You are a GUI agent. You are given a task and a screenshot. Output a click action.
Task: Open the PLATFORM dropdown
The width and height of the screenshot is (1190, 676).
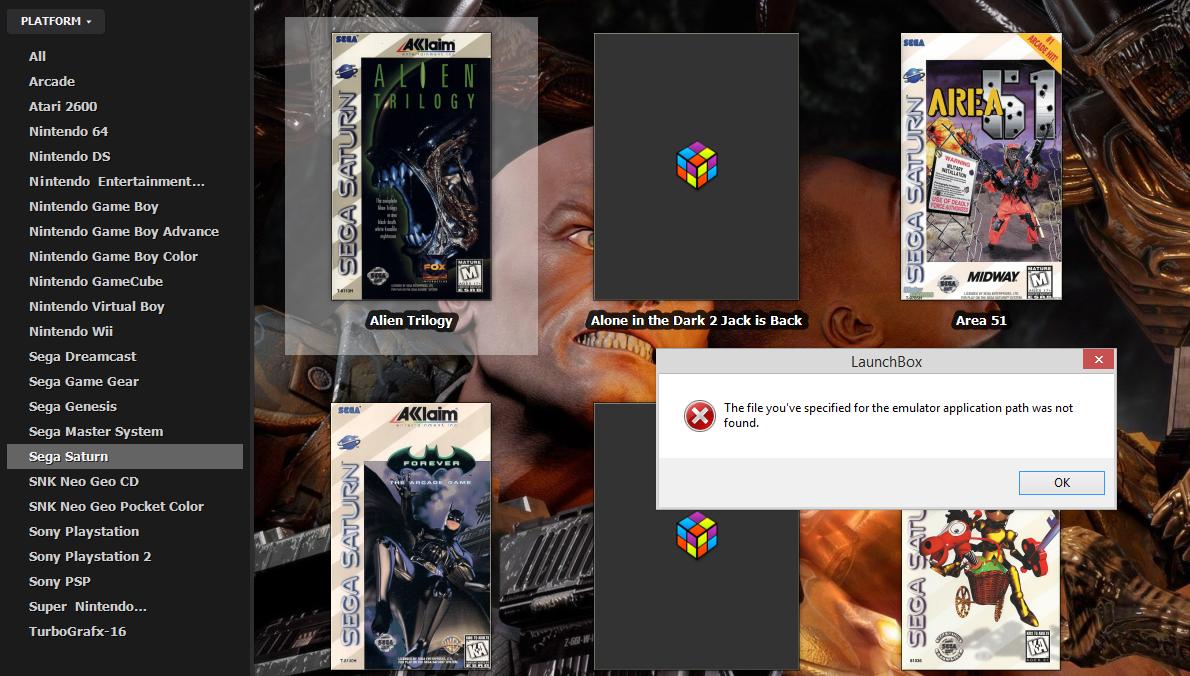click(x=55, y=21)
